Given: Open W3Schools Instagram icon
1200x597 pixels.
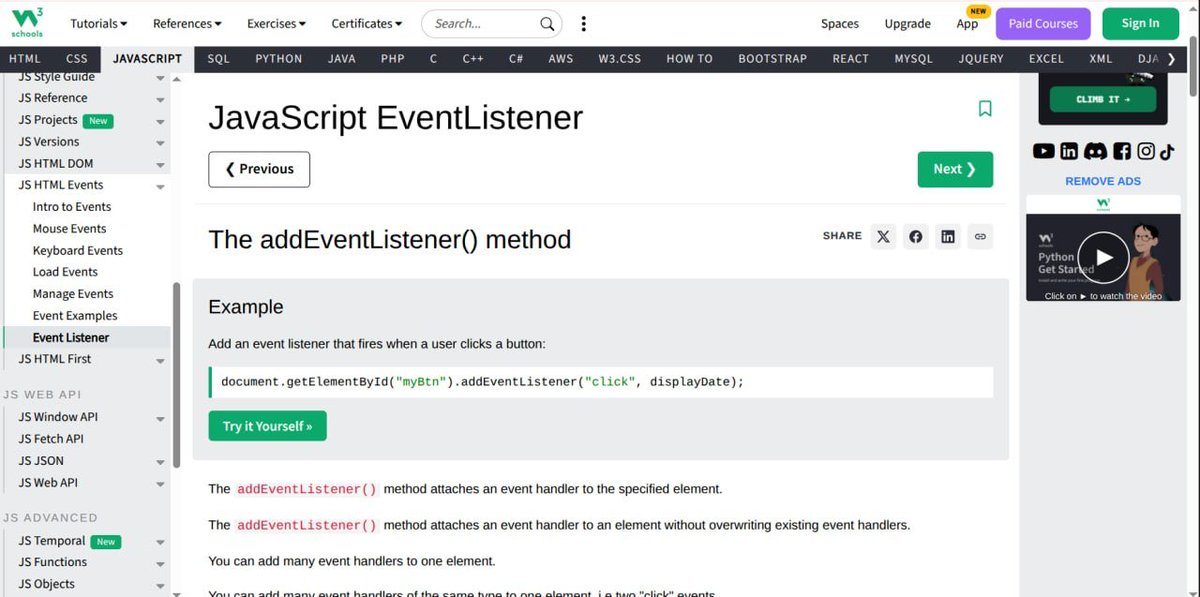Looking at the screenshot, I should [1146, 151].
